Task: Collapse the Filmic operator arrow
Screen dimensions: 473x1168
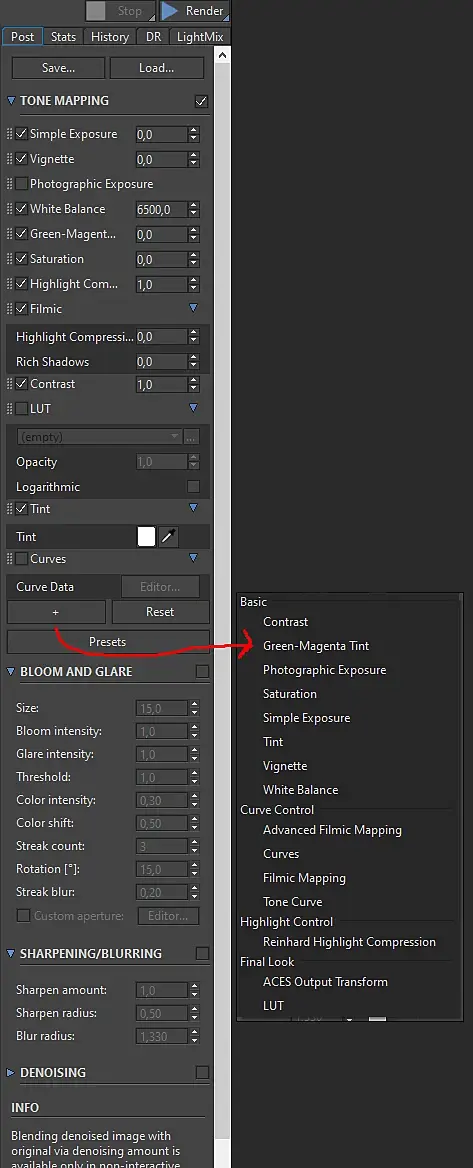Action: (194, 308)
